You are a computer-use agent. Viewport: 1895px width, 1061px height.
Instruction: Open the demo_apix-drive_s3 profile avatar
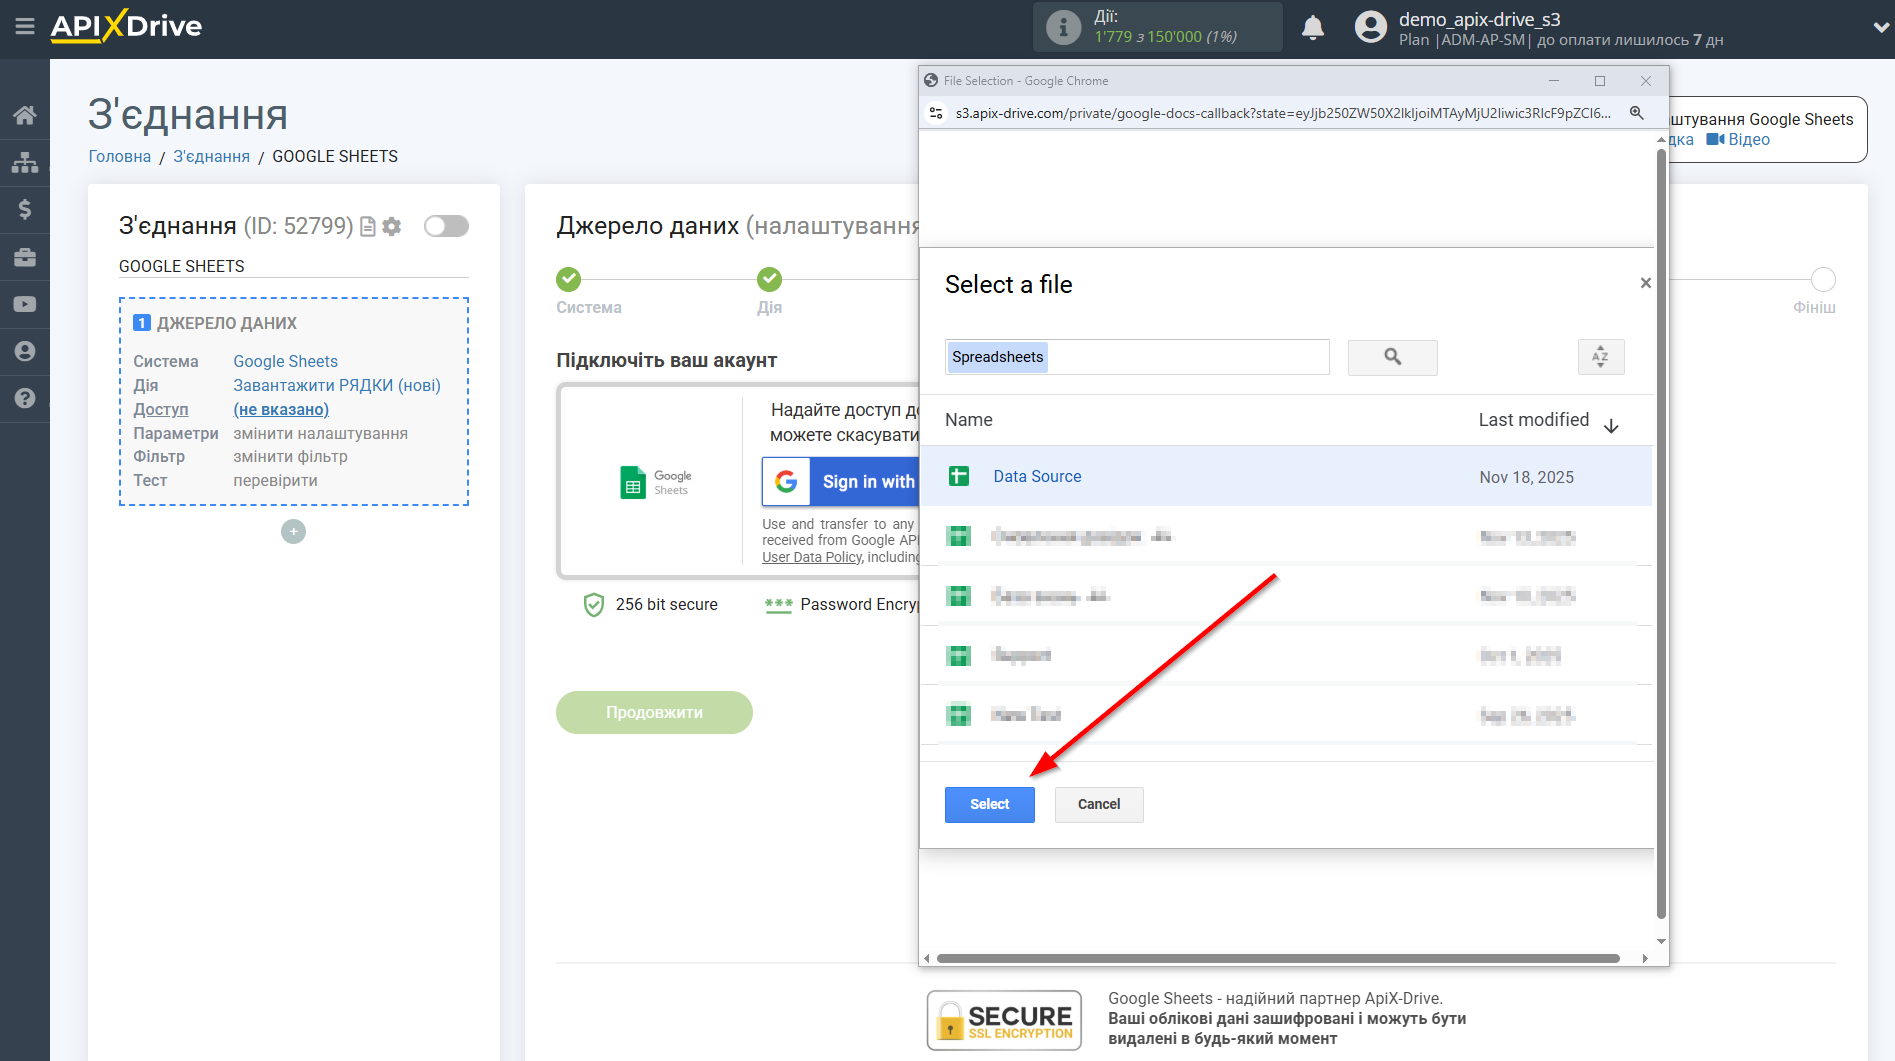point(1370,27)
